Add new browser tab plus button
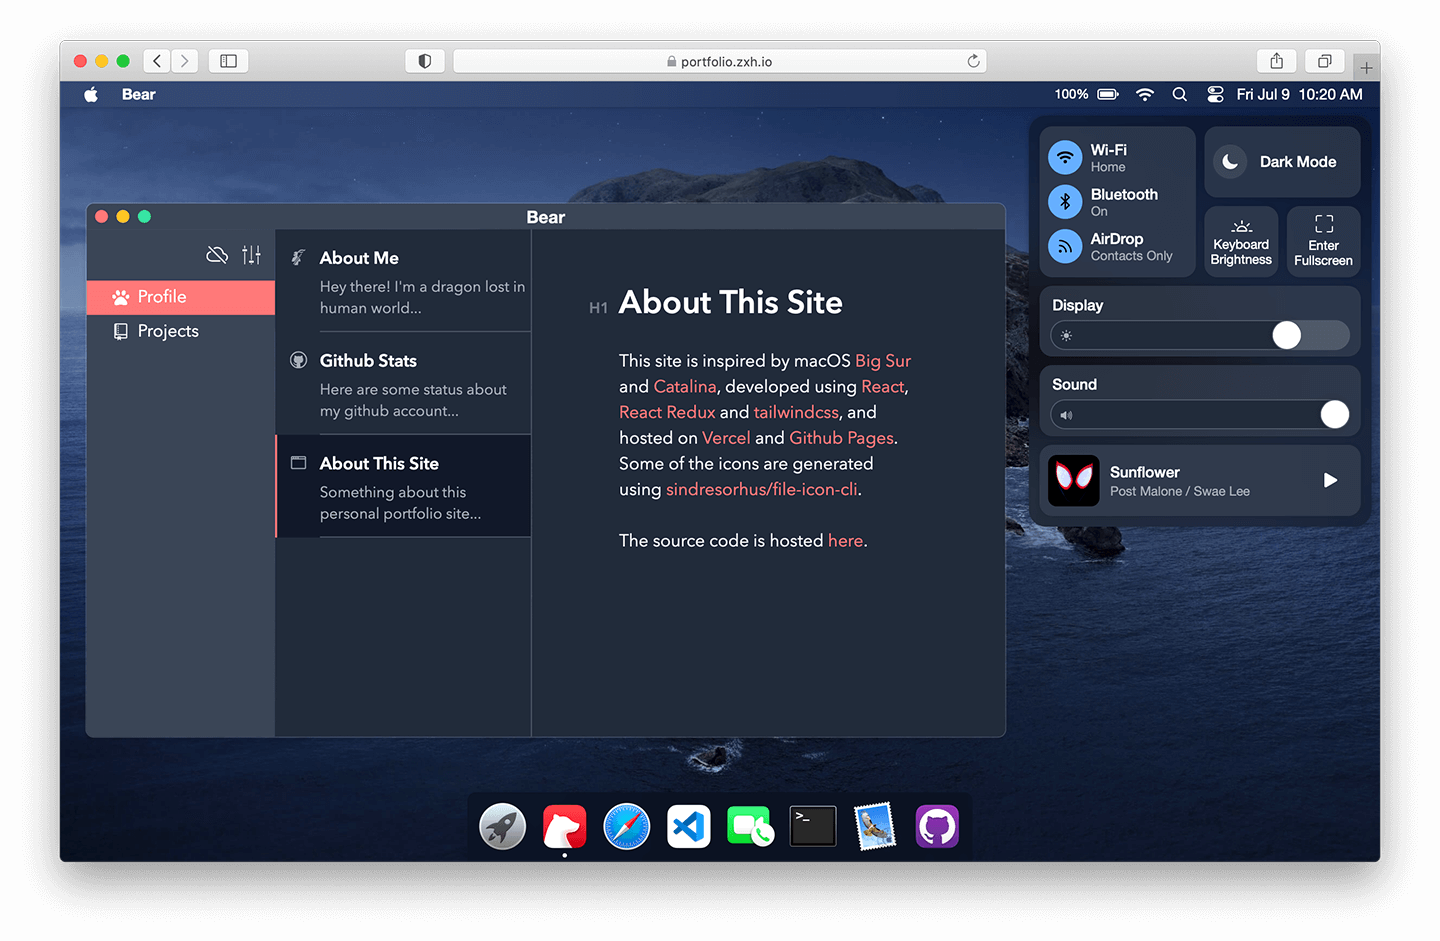1440x941 pixels. coord(1366,68)
